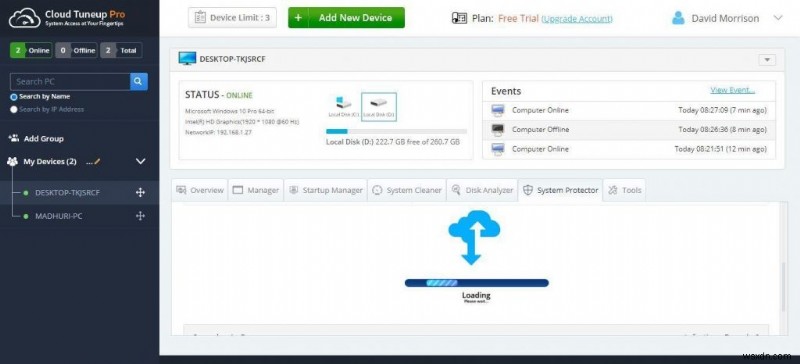Click the Local Disk (D:) usage bar
Screen dimensions: 800x364
[x=396, y=132]
